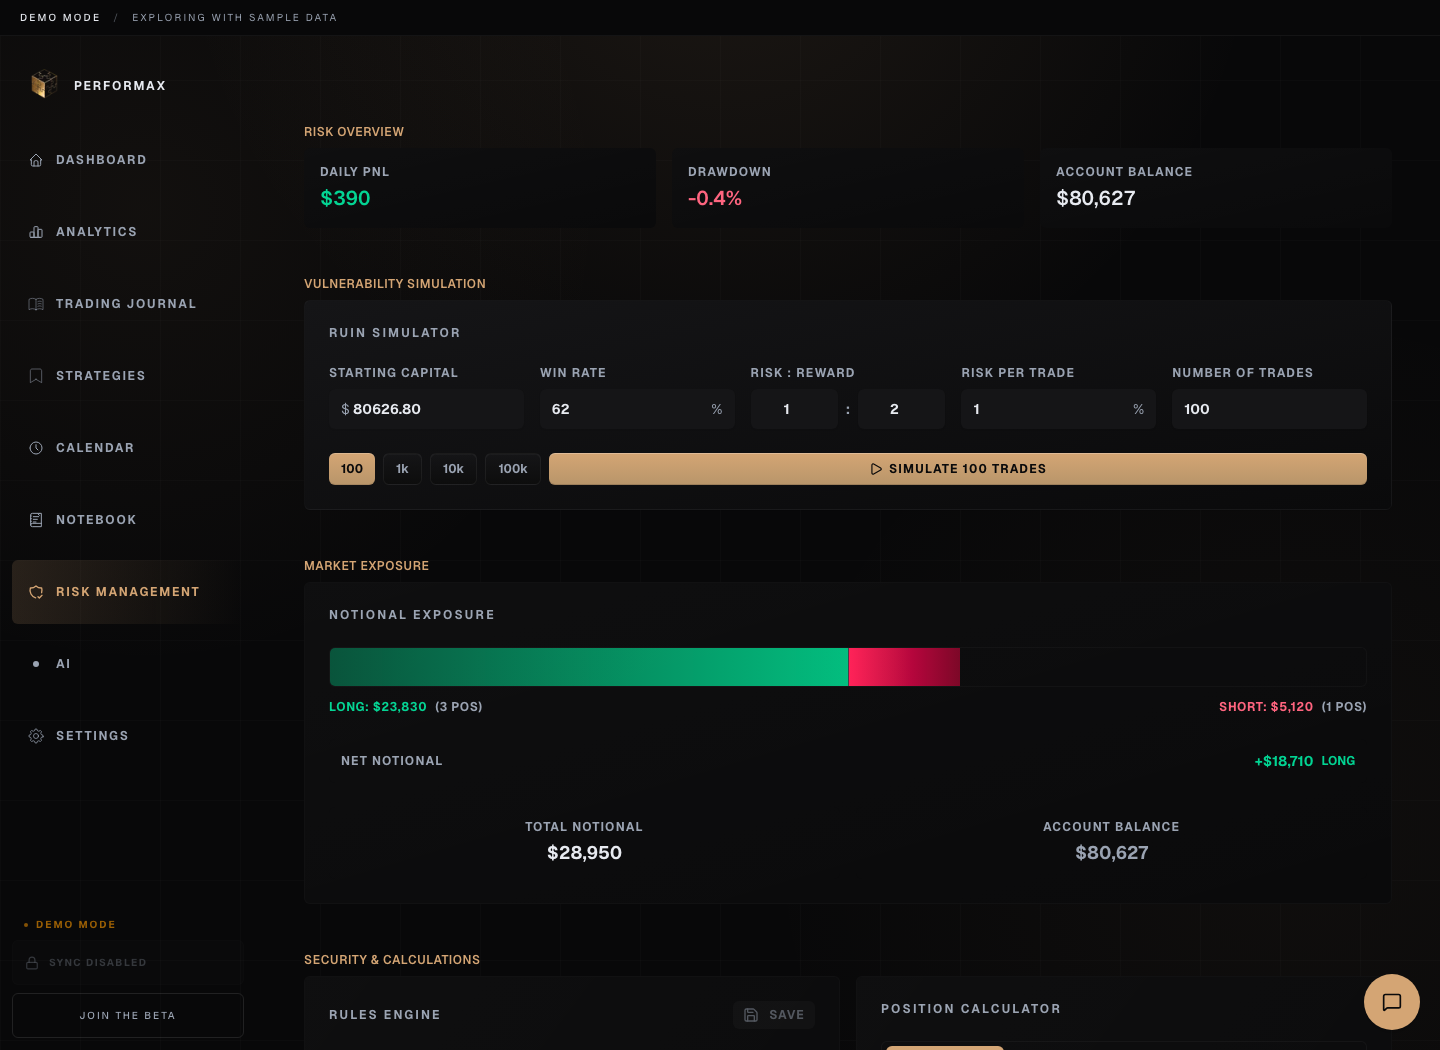Click the Risk Per Trade input field
This screenshot has width=1440, height=1050.
[x=1058, y=409]
